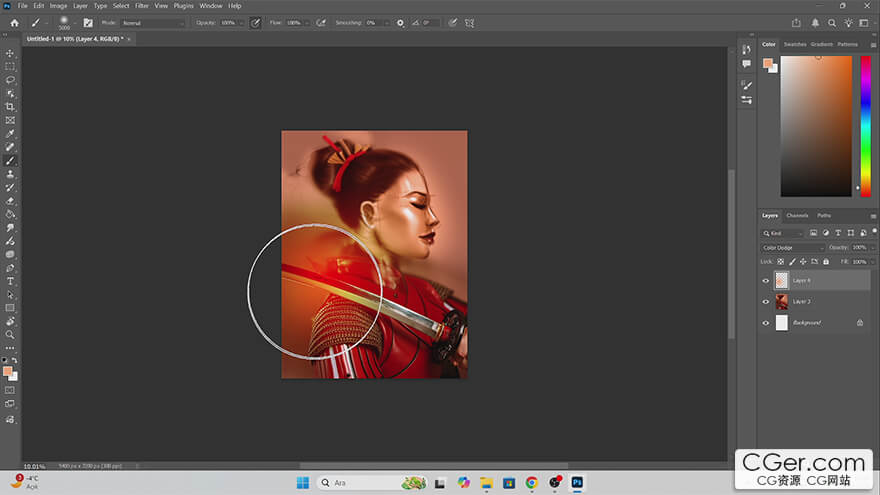This screenshot has height=495, width=880.
Task: Open the Color Dodge blend mode dropdown
Action: 794,247
